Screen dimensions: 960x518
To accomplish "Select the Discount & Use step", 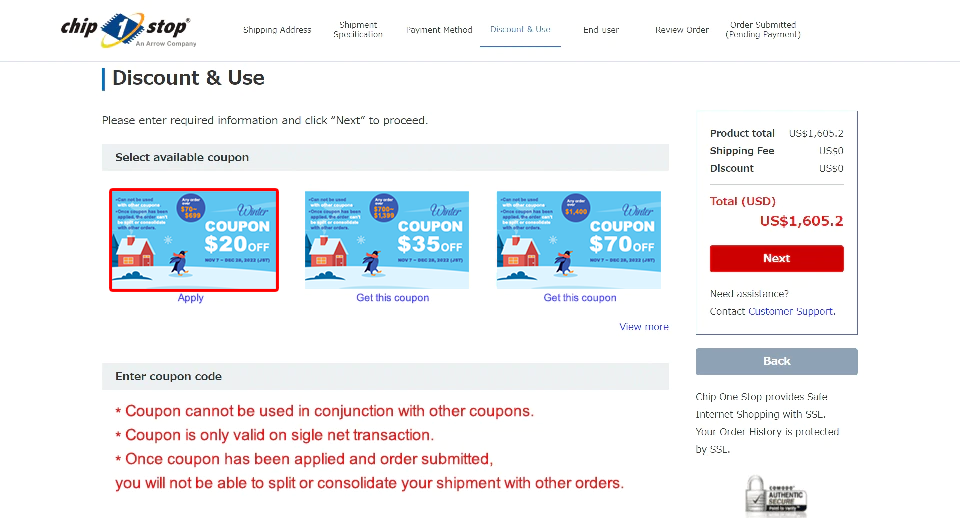I will click(520, 30).
